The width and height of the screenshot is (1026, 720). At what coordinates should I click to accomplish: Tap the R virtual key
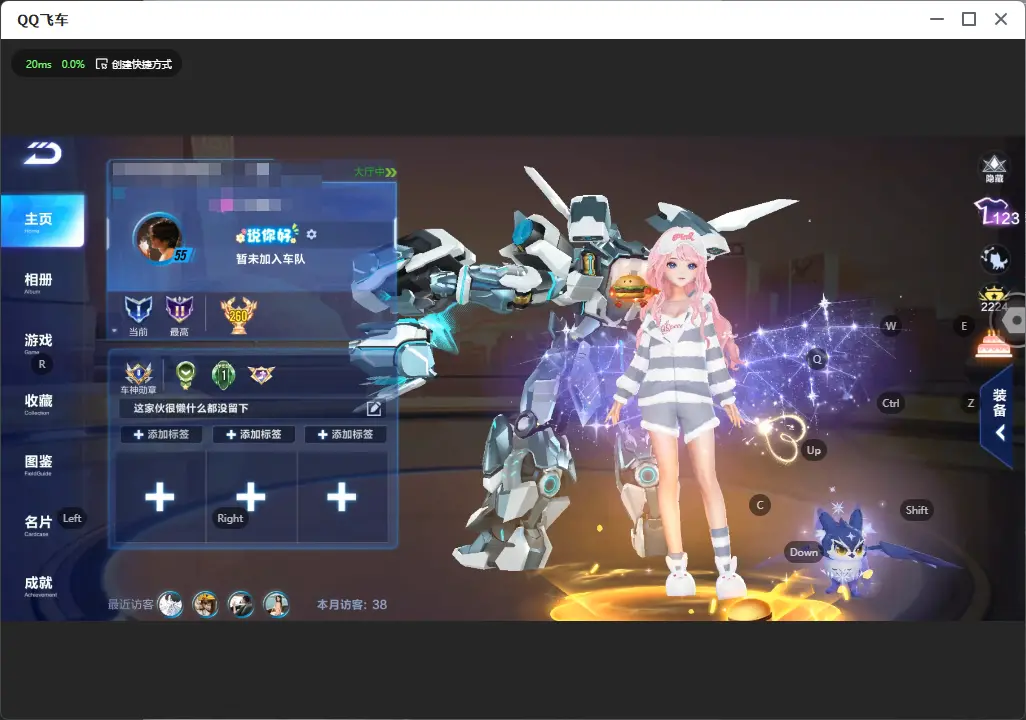(x=42, y=365)
